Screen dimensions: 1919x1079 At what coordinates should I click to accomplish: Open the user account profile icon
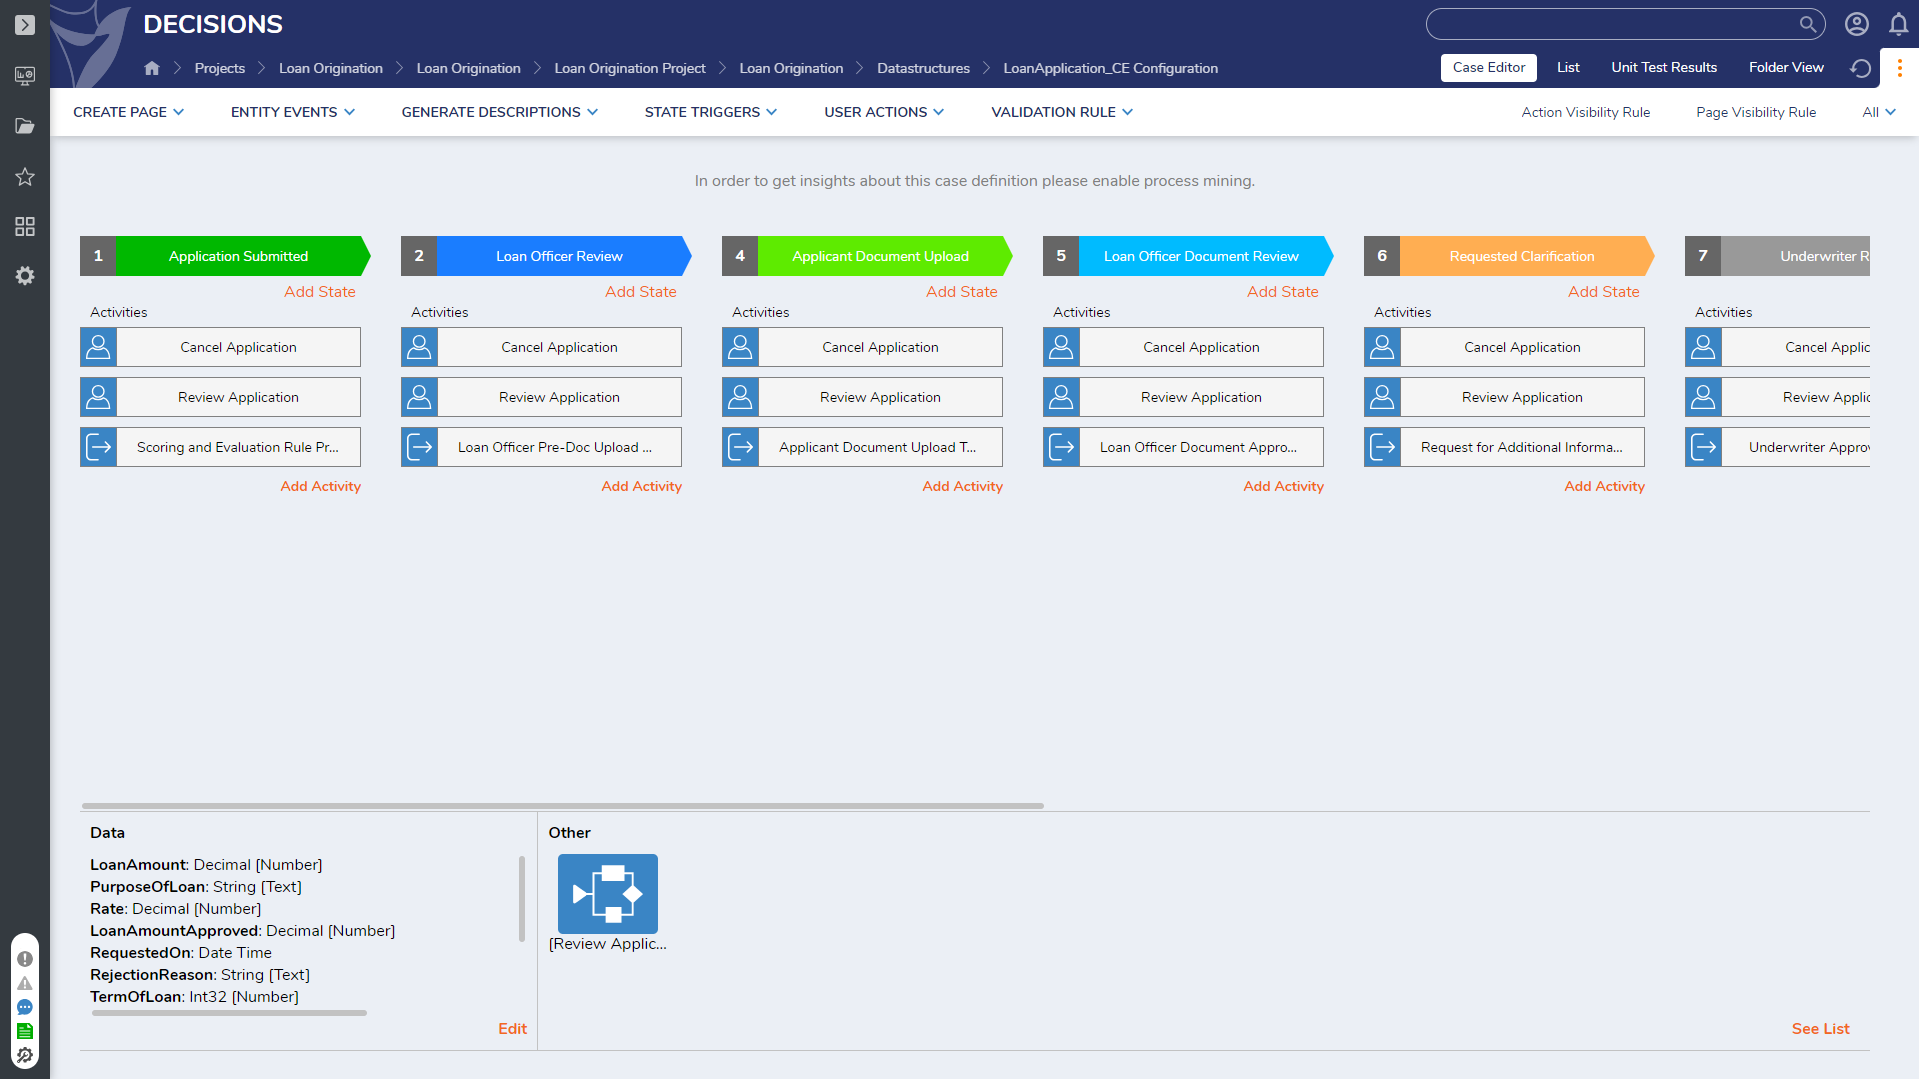click(1856, 24)
